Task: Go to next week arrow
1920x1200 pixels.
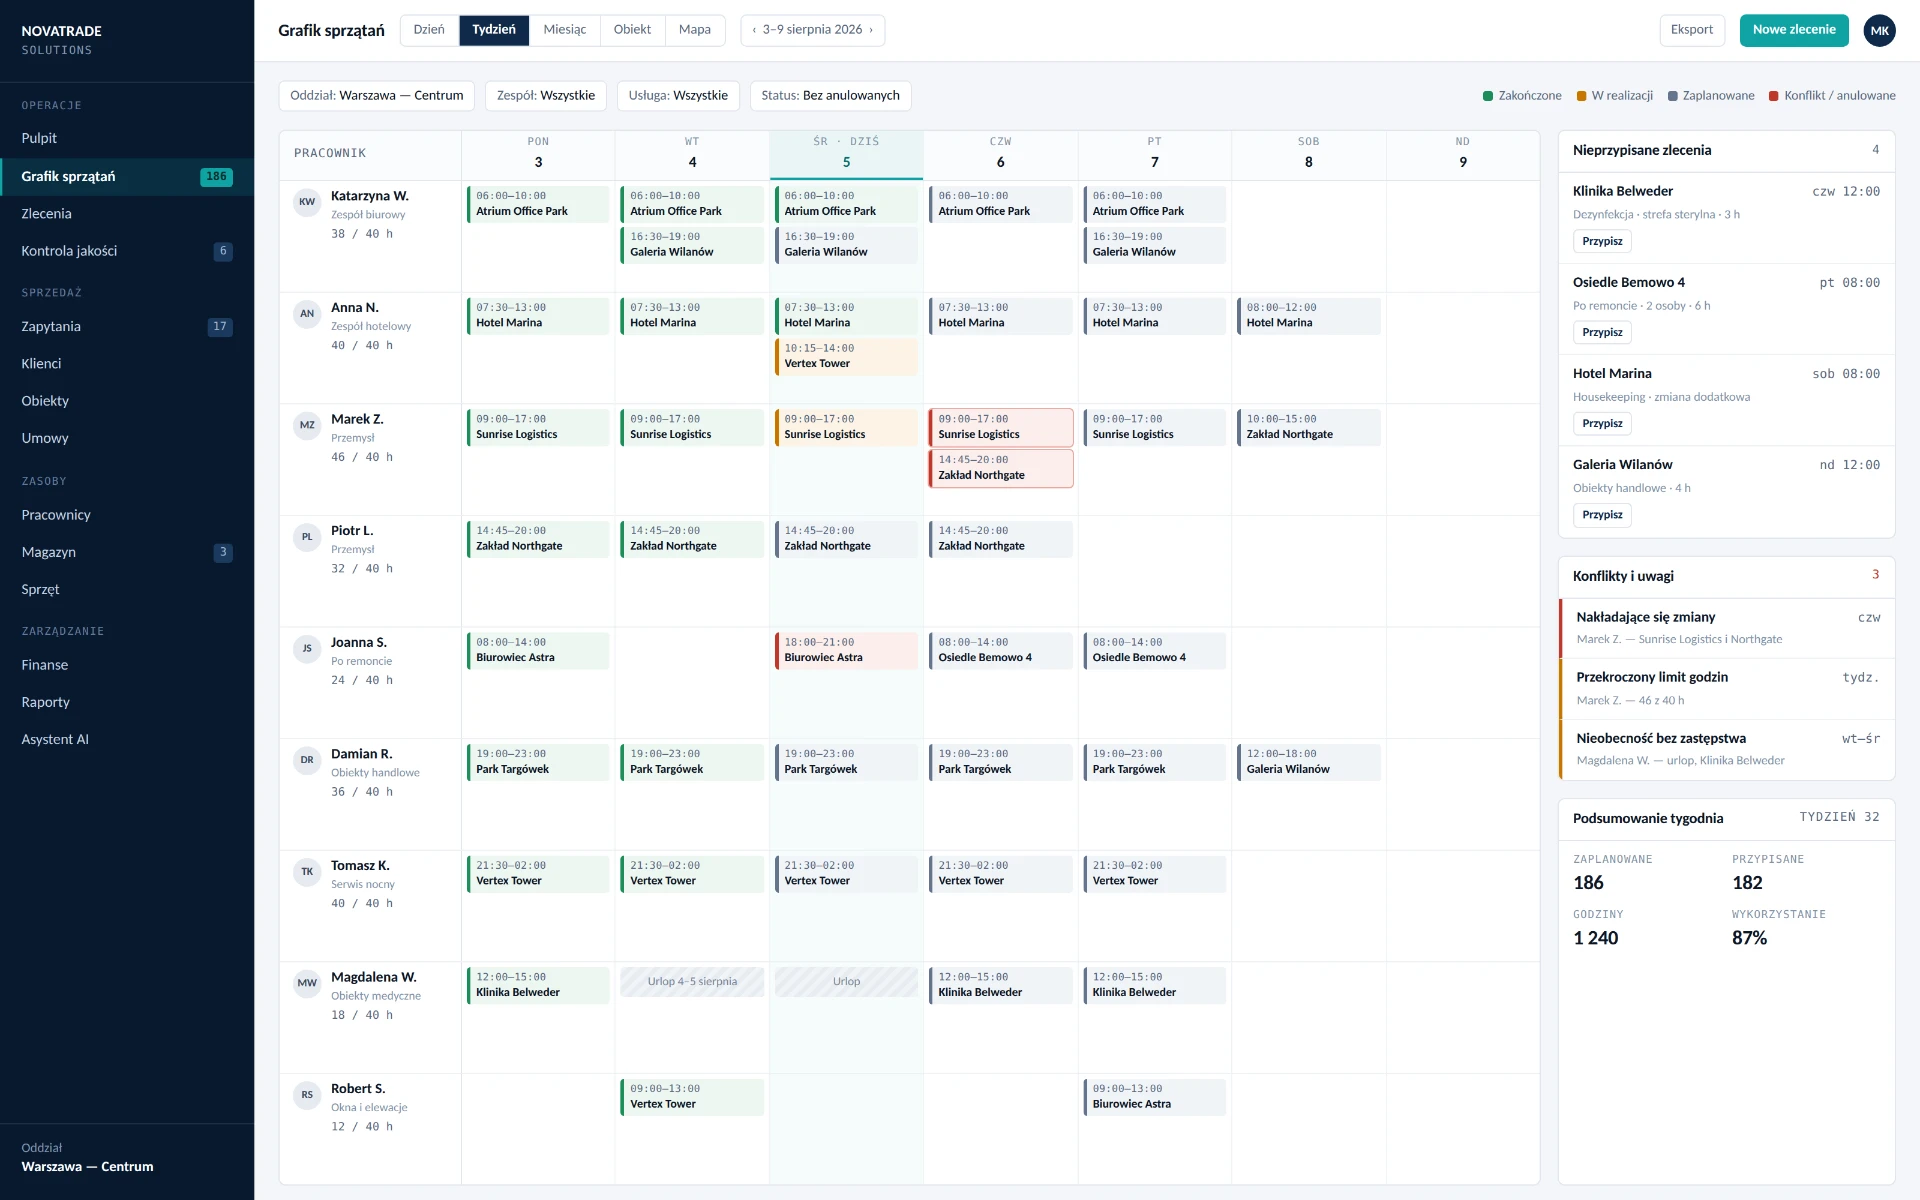Action: 871,30
